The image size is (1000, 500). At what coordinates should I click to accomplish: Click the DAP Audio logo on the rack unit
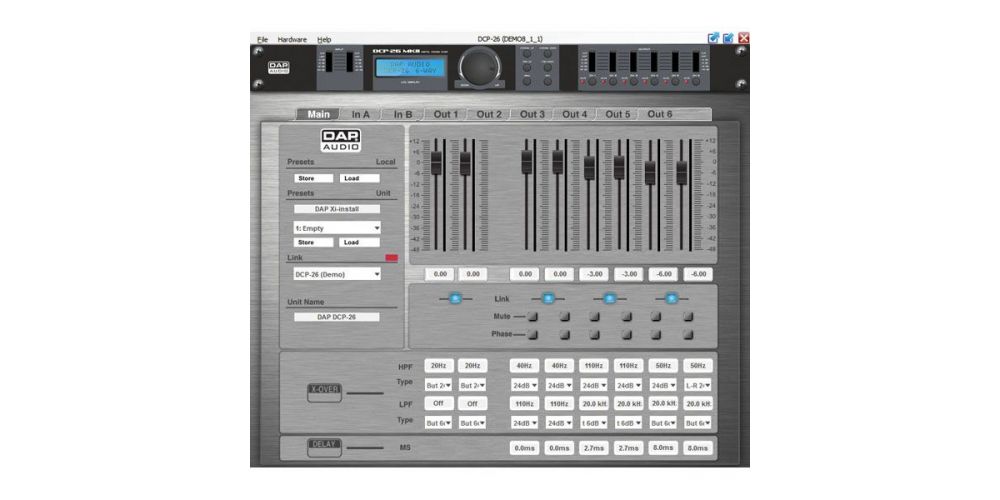(x=279, y=67)
